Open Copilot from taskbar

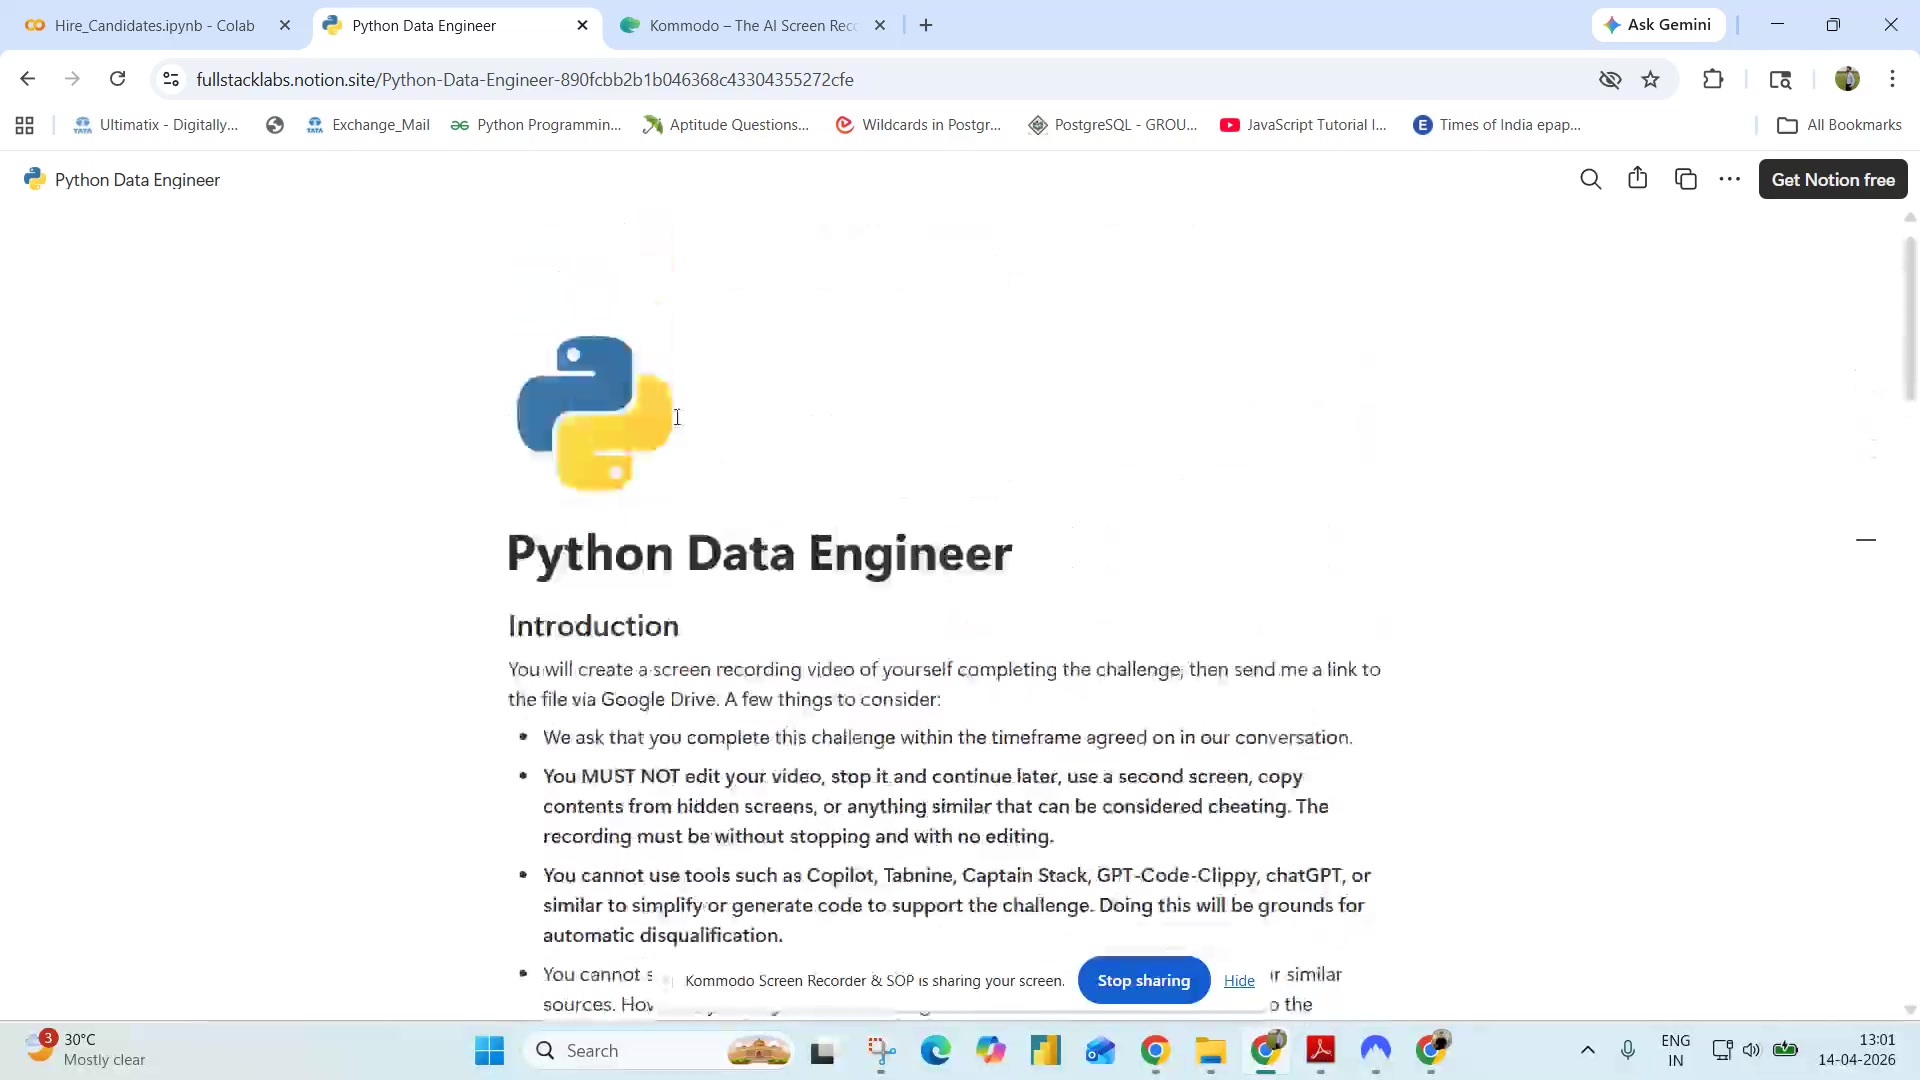pyautogui.click(x=991, y=1051)
